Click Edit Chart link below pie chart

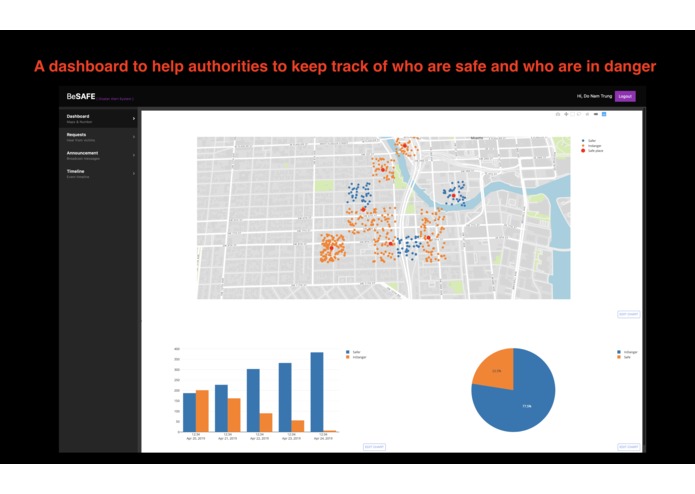pos(629,447)
